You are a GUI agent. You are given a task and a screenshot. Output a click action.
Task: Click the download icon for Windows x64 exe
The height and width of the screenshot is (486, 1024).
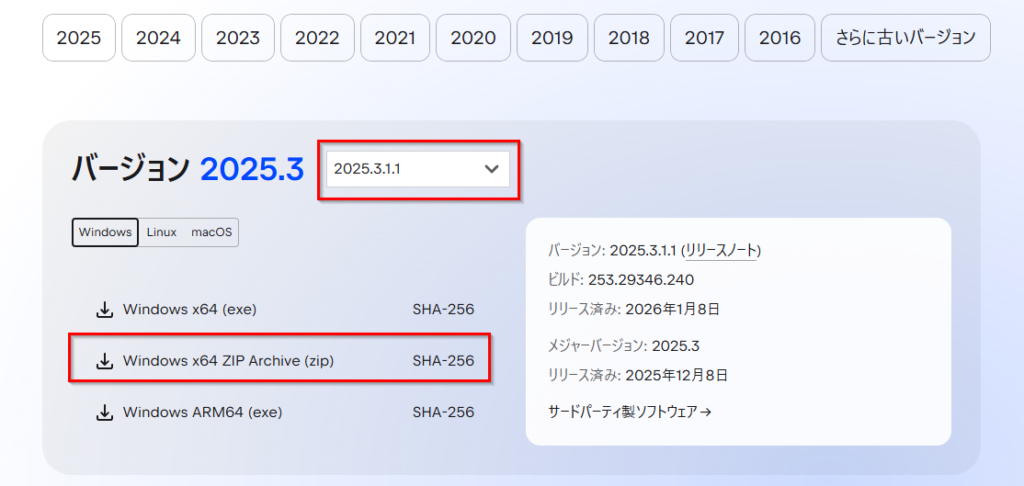pyautogui.click(x=104, y=309)
